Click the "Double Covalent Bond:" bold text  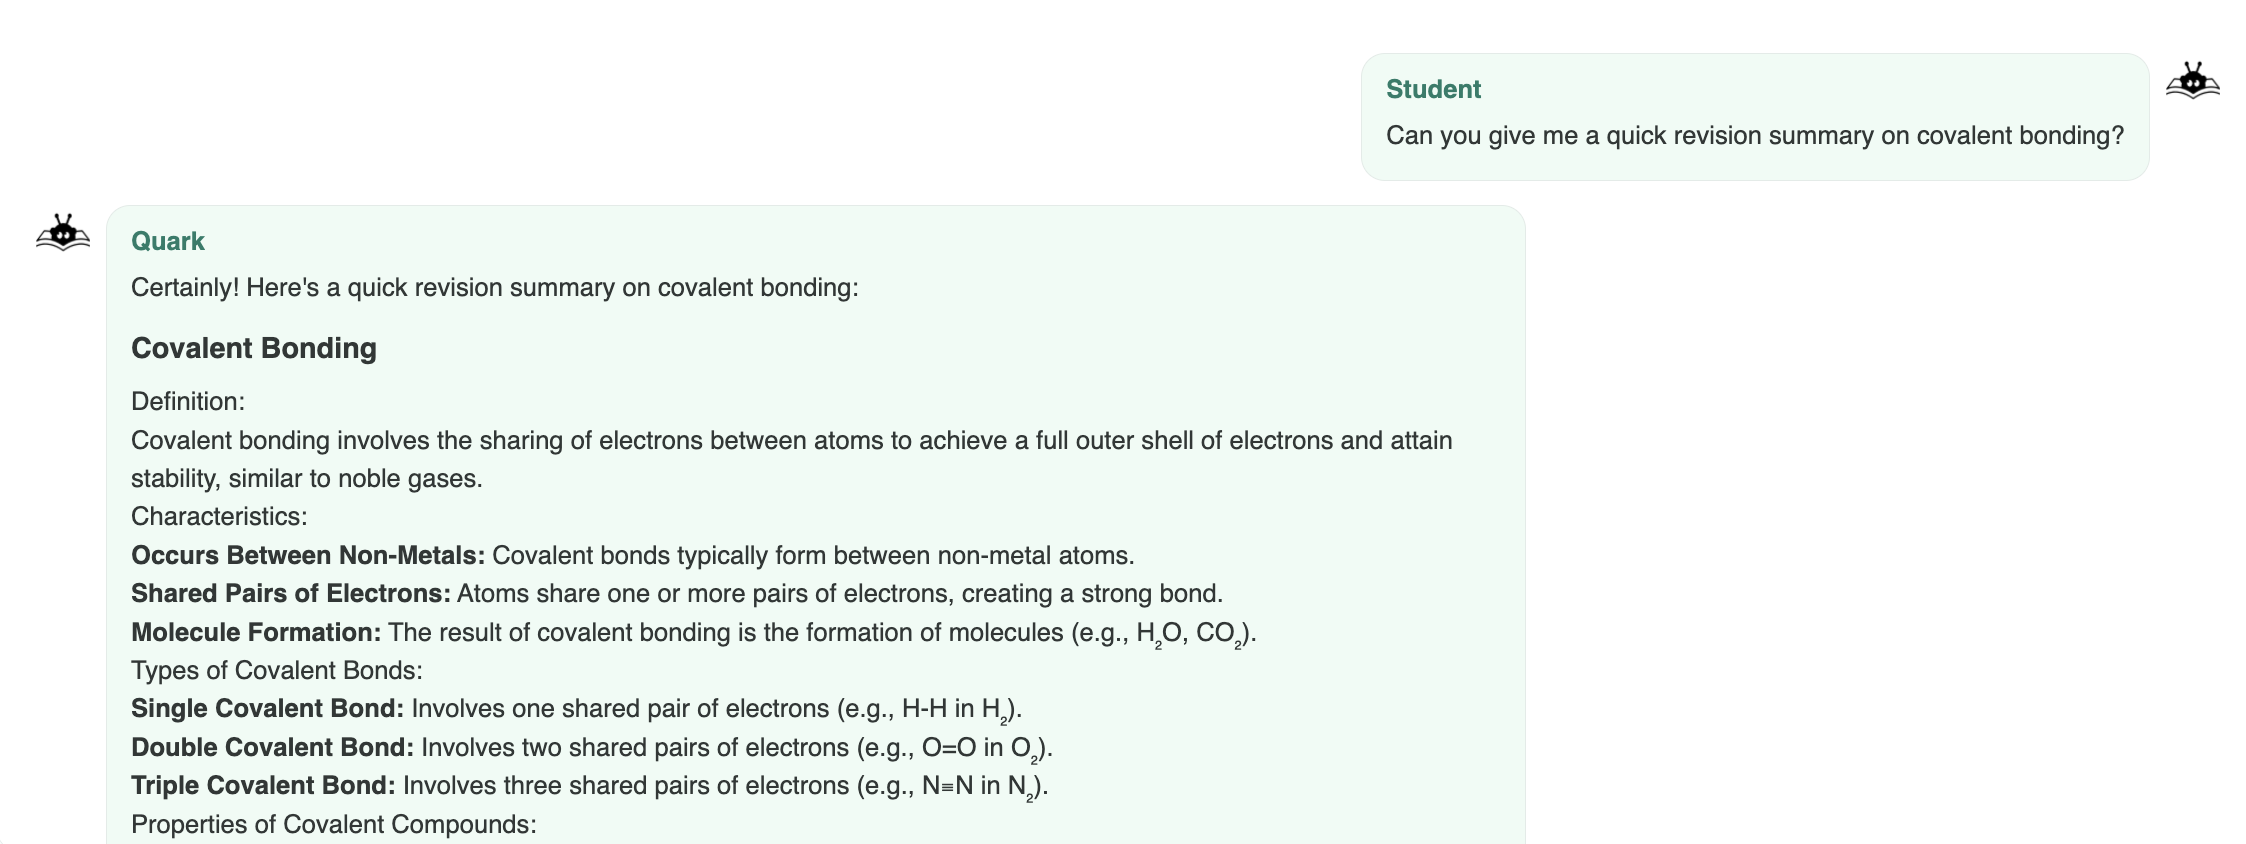272,747
